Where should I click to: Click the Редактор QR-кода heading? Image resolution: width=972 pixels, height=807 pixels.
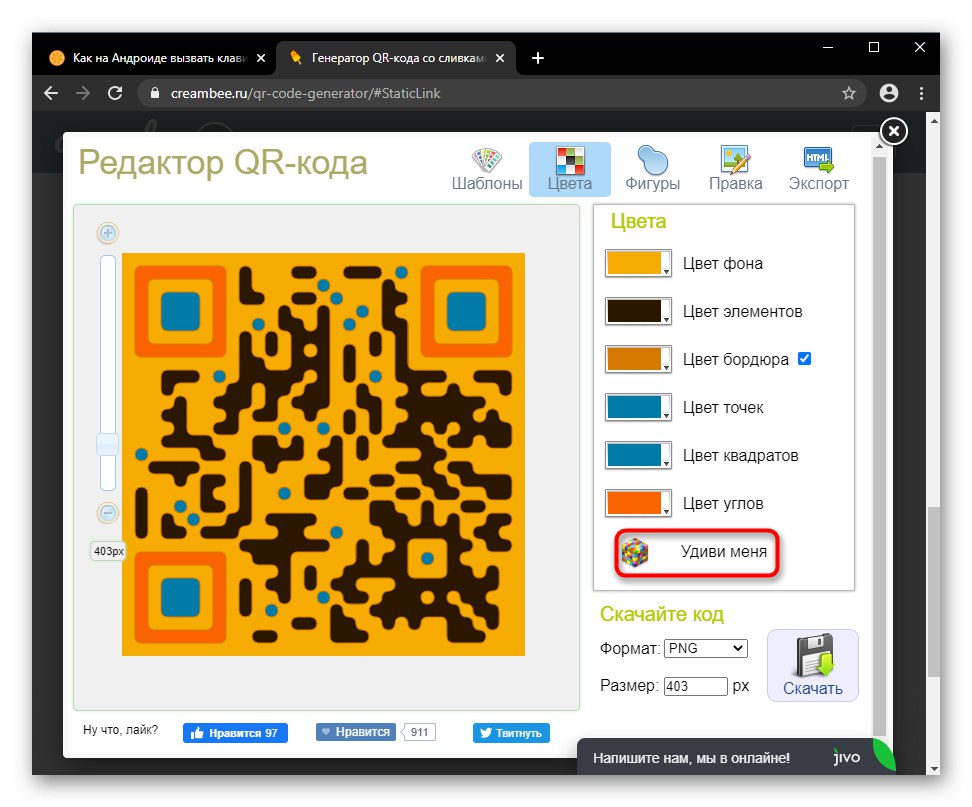223,163
